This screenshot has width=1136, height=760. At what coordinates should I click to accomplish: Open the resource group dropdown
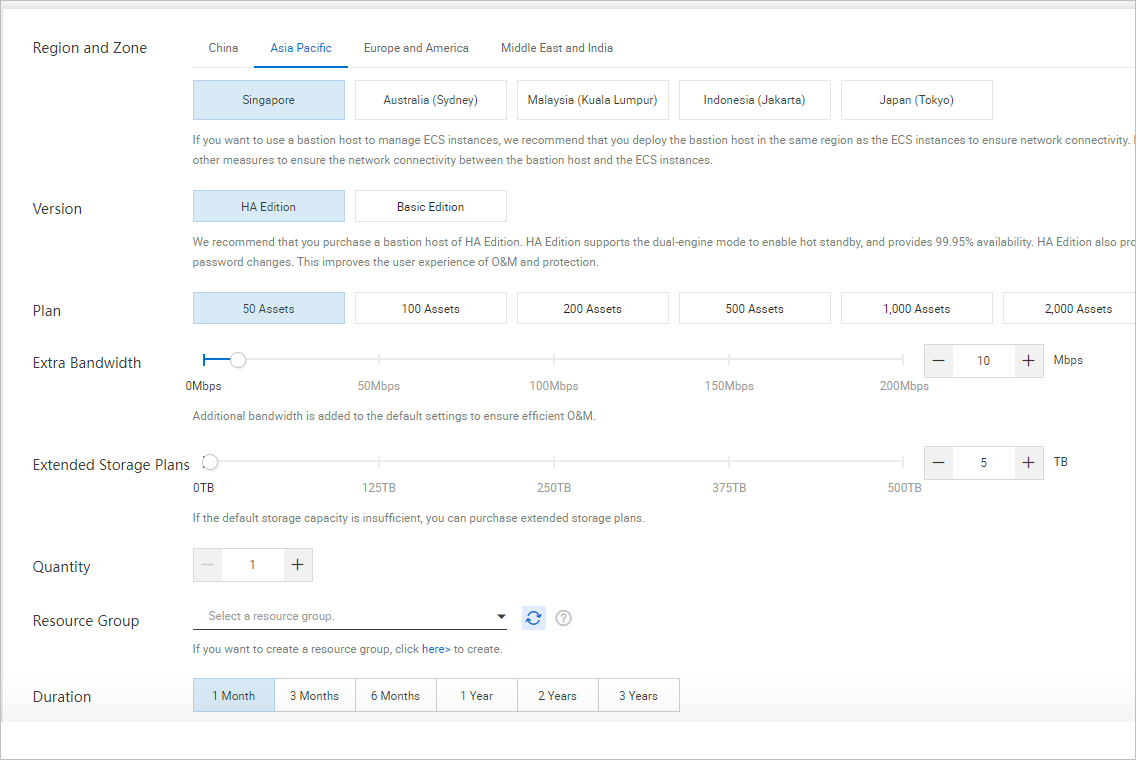point(350,617)
